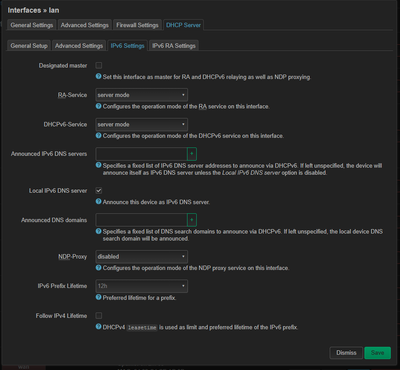Open the Firewall Settings tab
The image size is (400, 370).
pyautogui.click(x=137, y=25)
